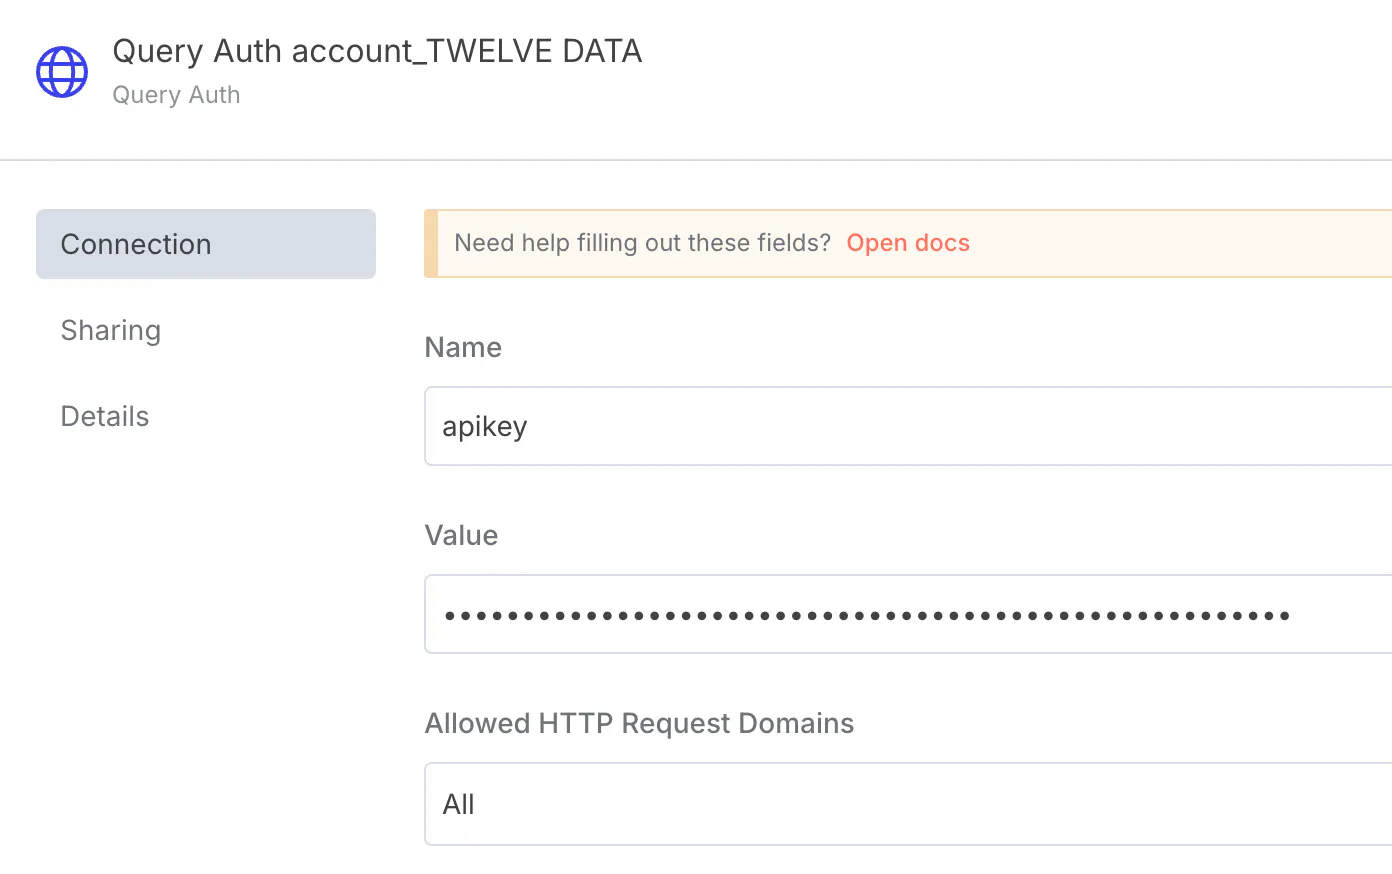Open the Connection tab

tap(206, 244)
